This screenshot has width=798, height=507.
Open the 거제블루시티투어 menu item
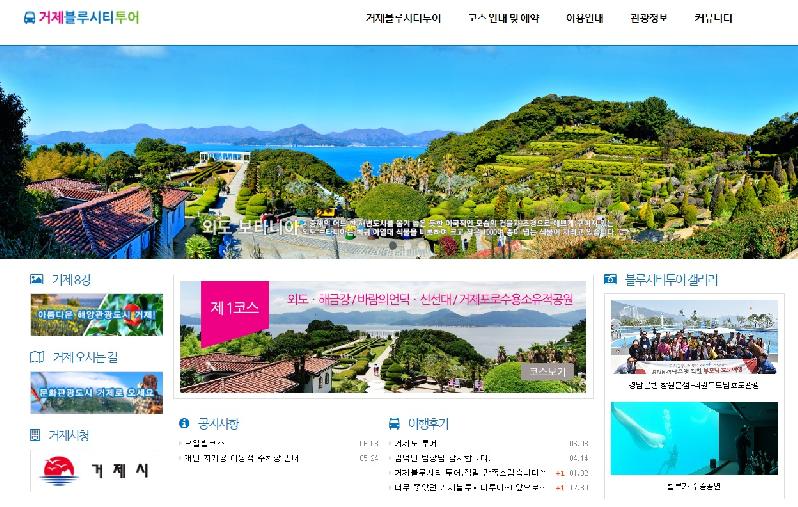403,18
